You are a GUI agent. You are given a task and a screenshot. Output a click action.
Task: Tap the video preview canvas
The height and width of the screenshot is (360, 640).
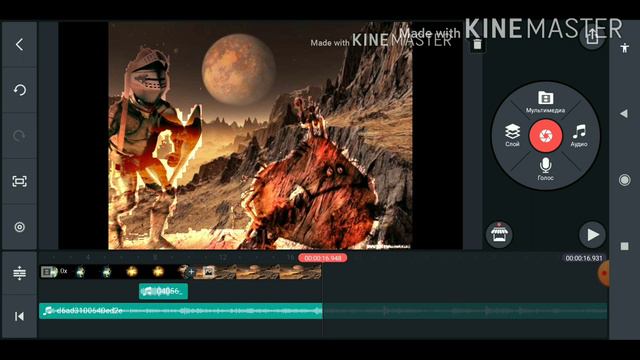(260, 135)
